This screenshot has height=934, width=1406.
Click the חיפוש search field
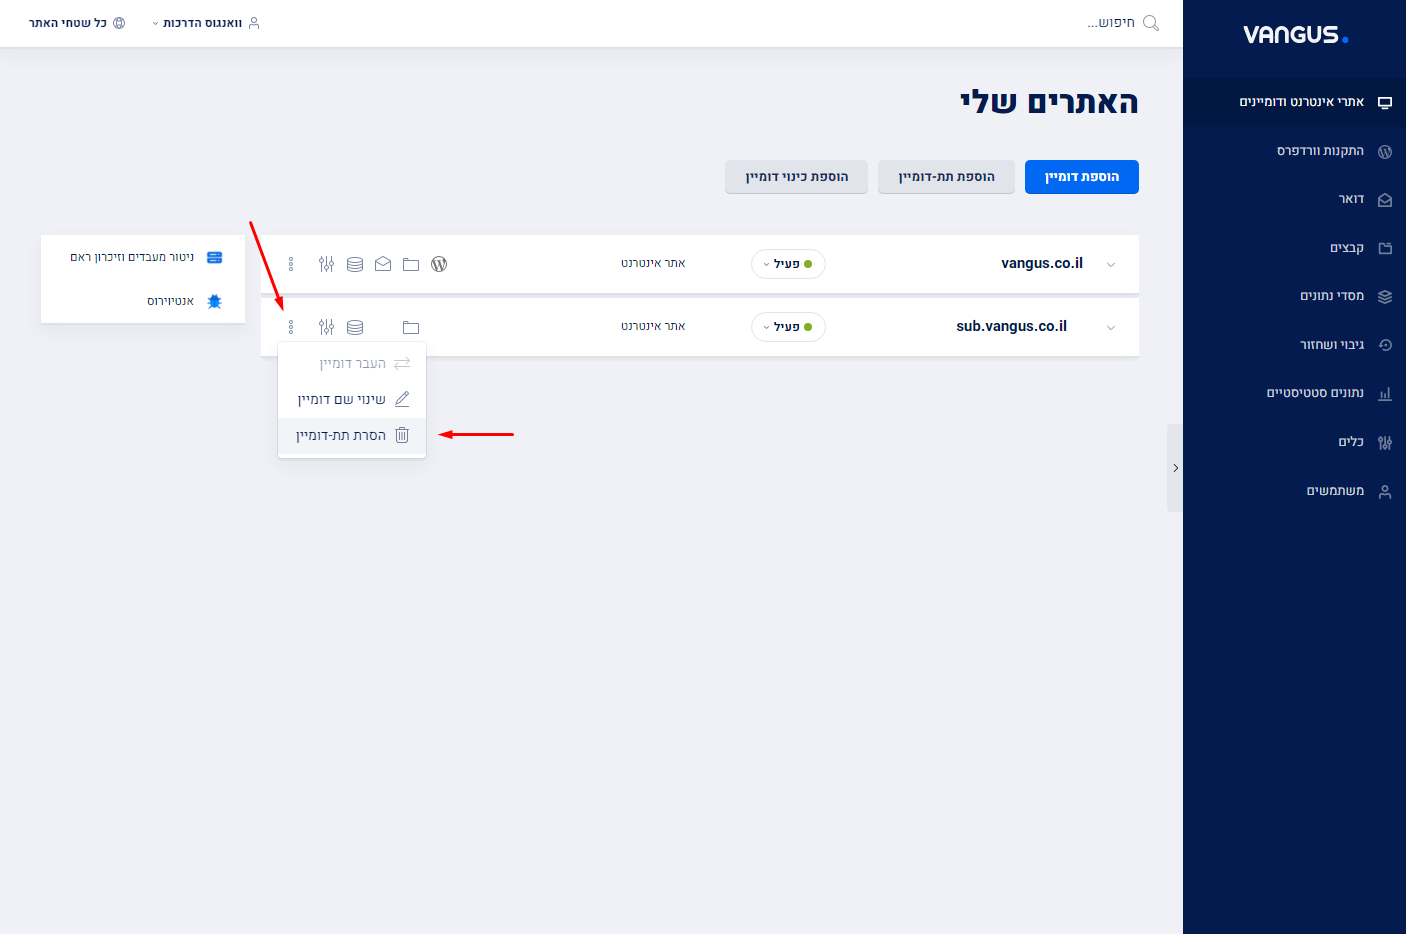coord(1110,23)
